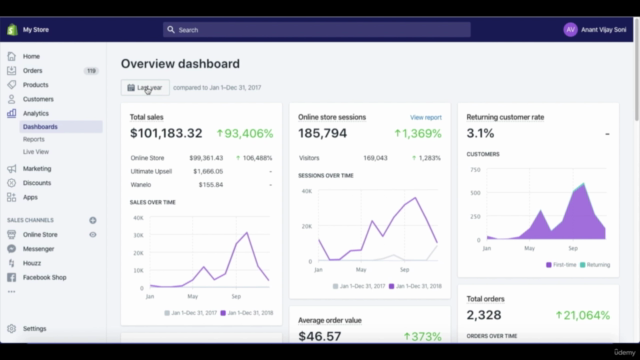The height and width of the screenshot is (360, 640).
Task: Add a sales channel plus icon
Action: pos(93,220)
